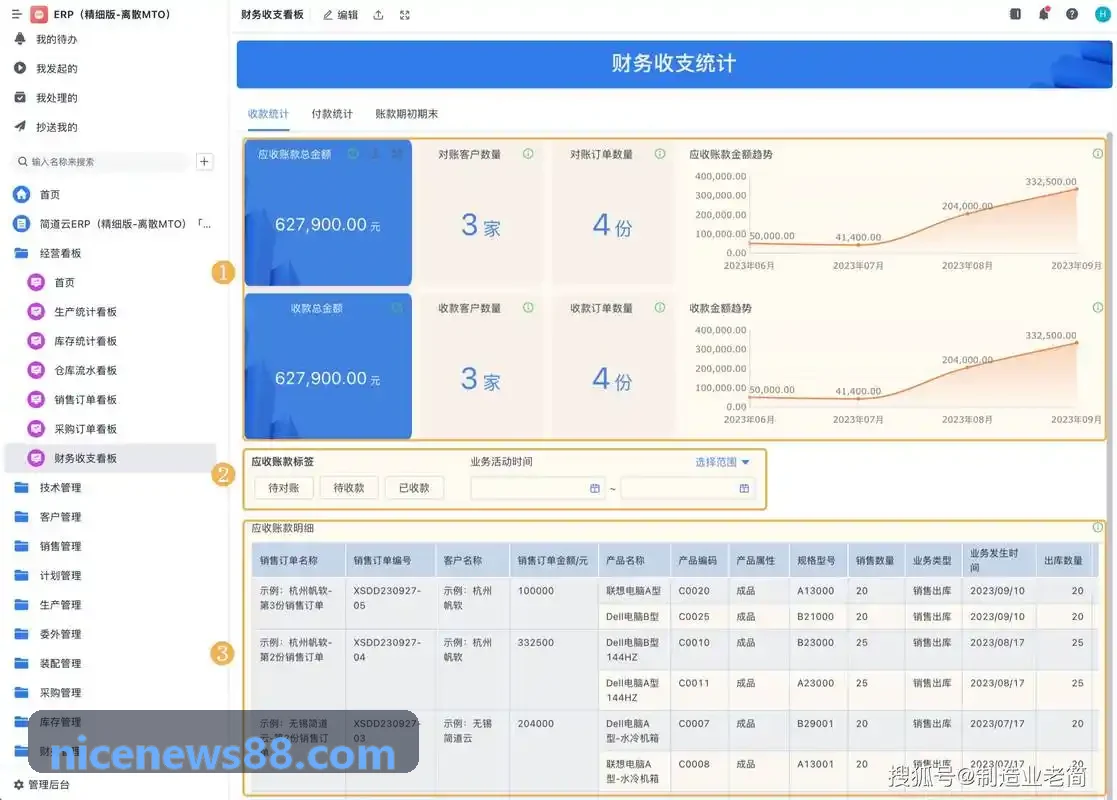Open 管理后台 settings
Screen dimensions: 1117x800
(42, 784)
